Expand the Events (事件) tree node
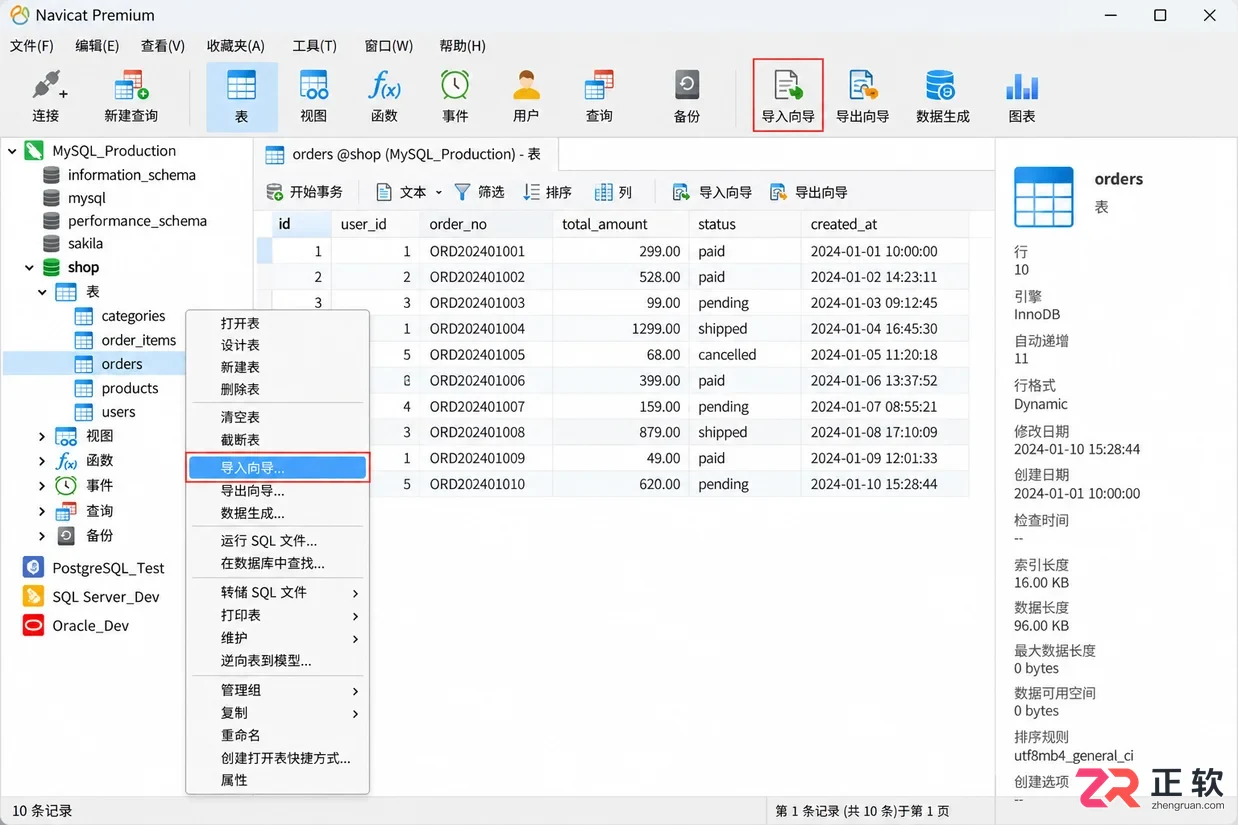This screenshot has width=1238, height=825. (x=42, y=486)
